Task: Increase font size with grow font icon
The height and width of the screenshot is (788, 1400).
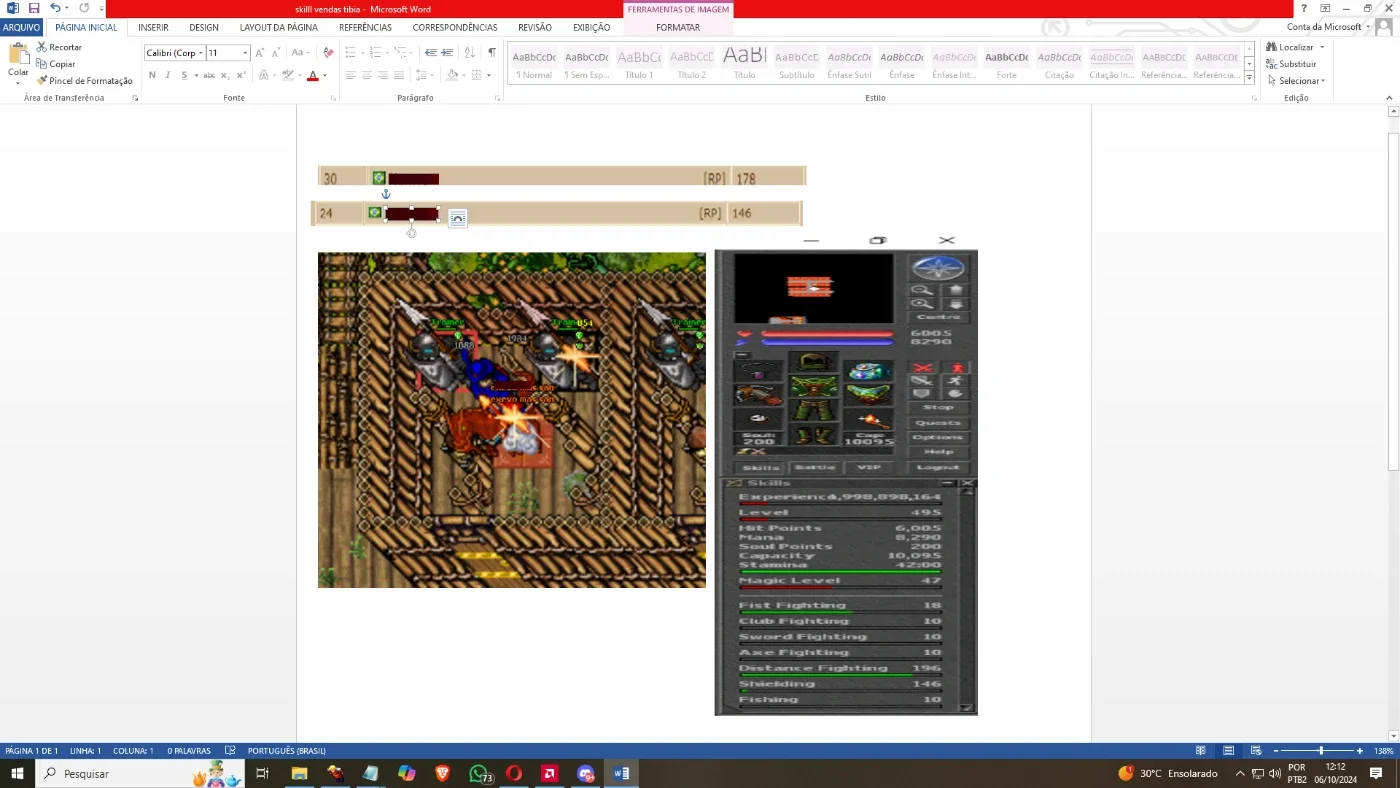Action: coord(260,53)
